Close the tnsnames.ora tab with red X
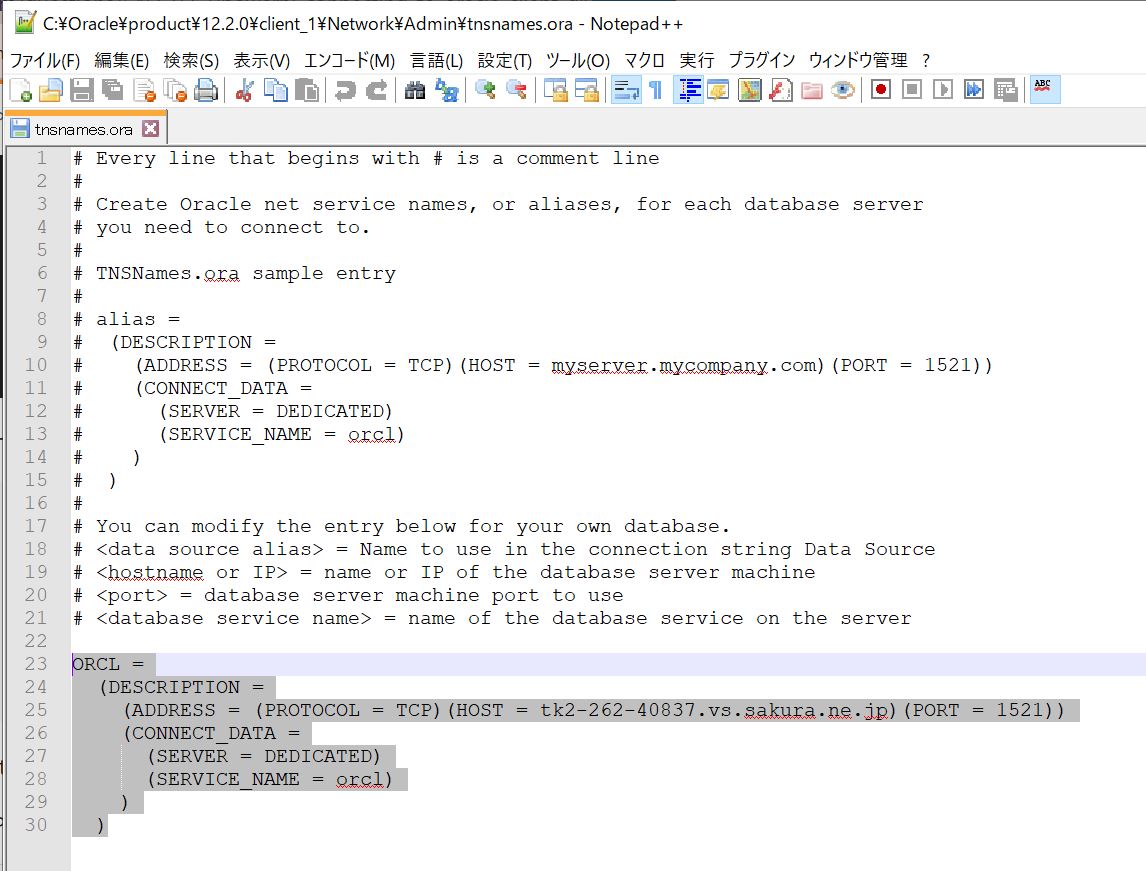The width and height of the screenshot is (1146, 871). pos(150,129)
